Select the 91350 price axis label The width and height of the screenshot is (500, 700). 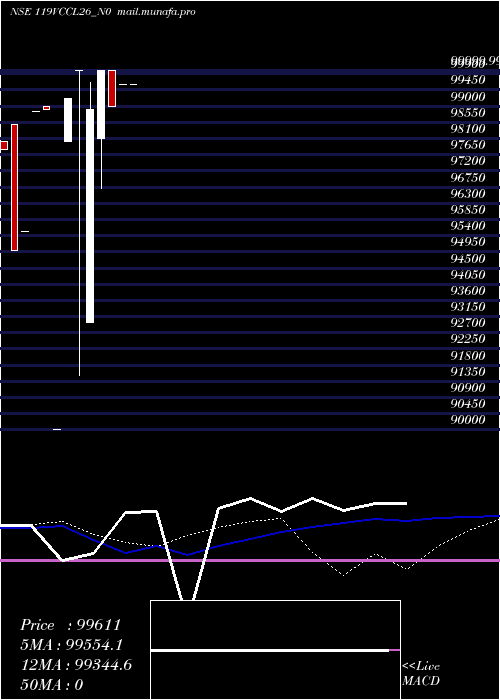pos(468,372)
